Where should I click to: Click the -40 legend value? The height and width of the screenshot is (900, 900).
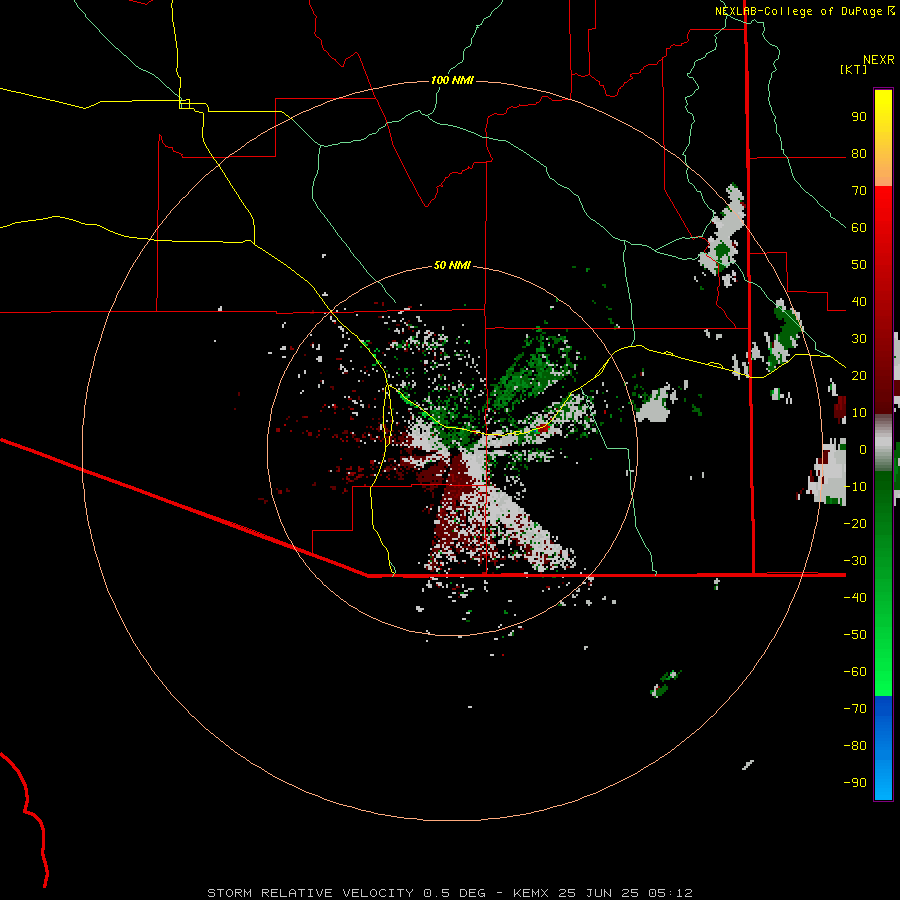[x=855, y=598]
